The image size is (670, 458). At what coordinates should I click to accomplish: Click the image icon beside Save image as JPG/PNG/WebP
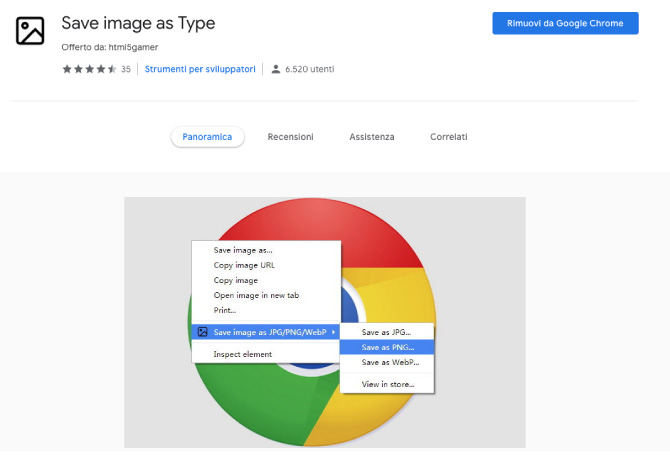click(x=203, y=332)
